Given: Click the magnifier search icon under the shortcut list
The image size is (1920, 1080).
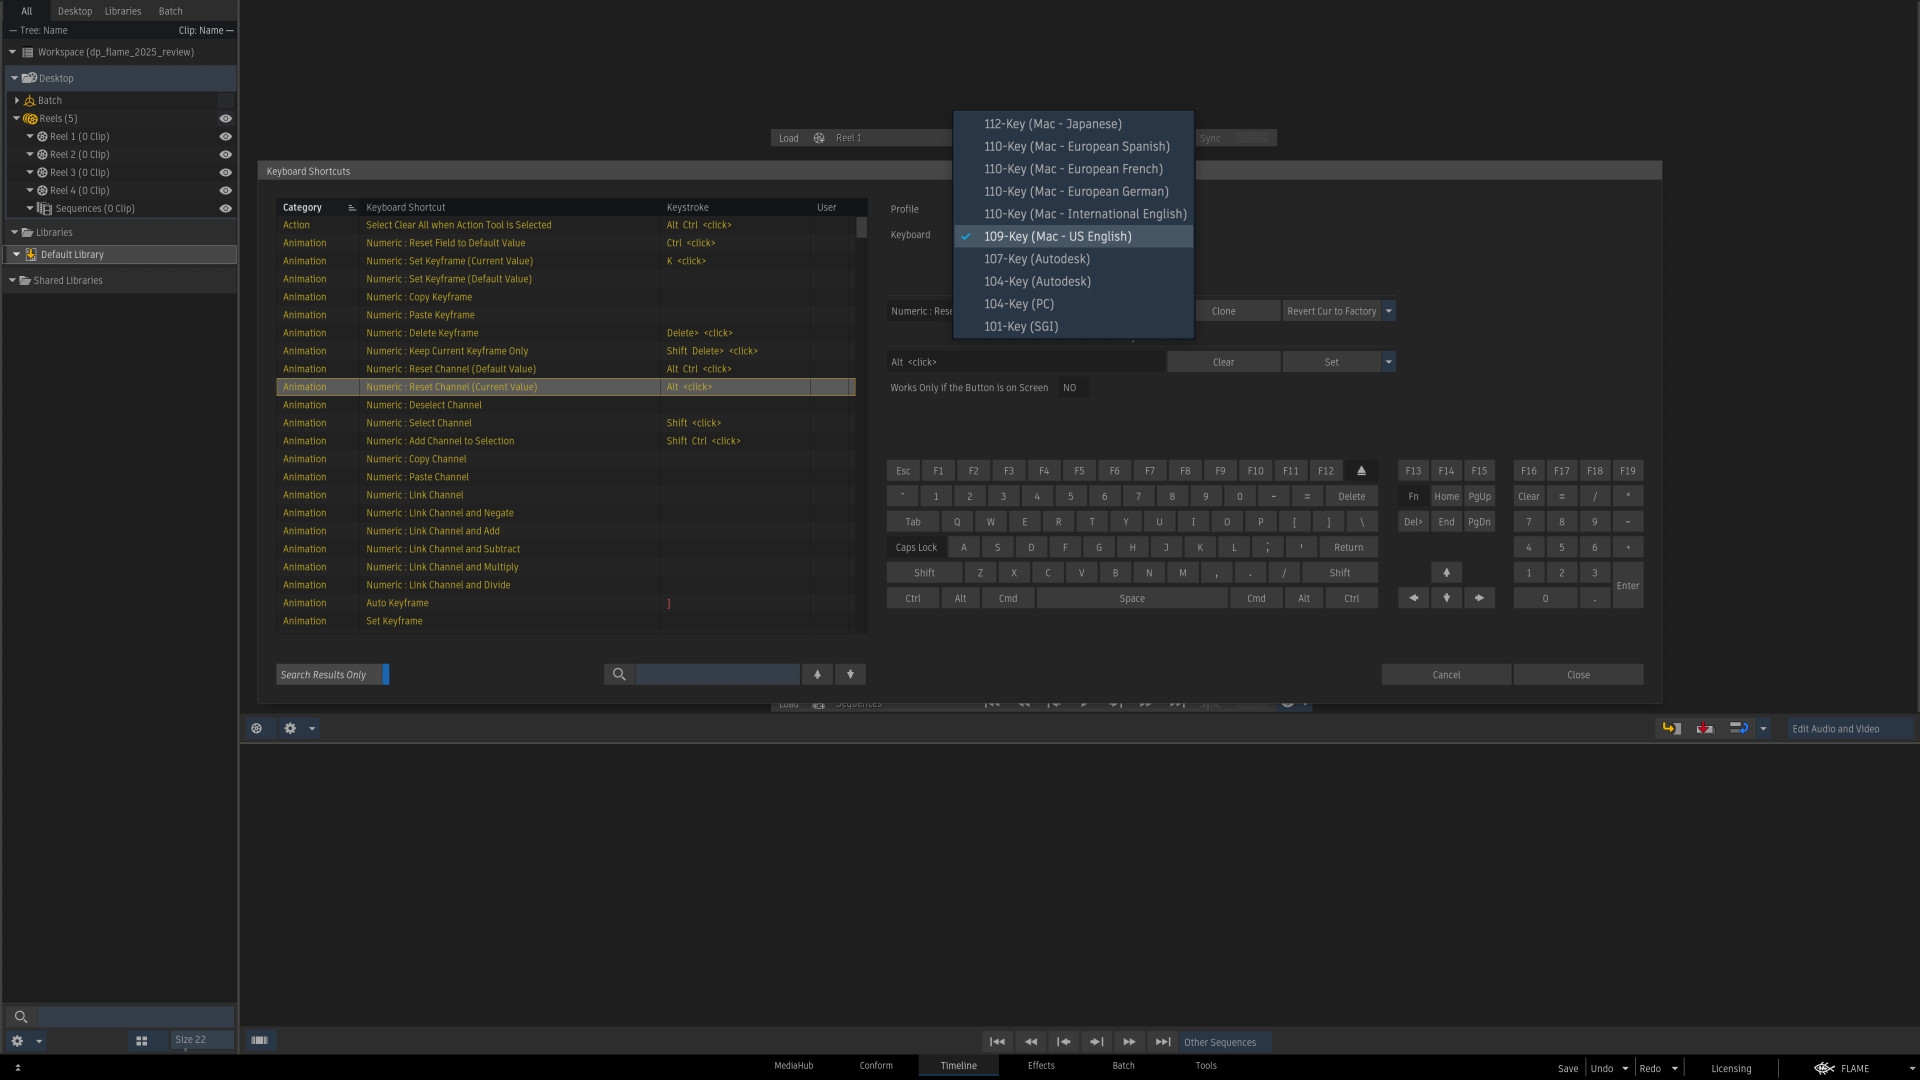Looking at the screenshot, I should pyautogui.click(x=618, y=674).
